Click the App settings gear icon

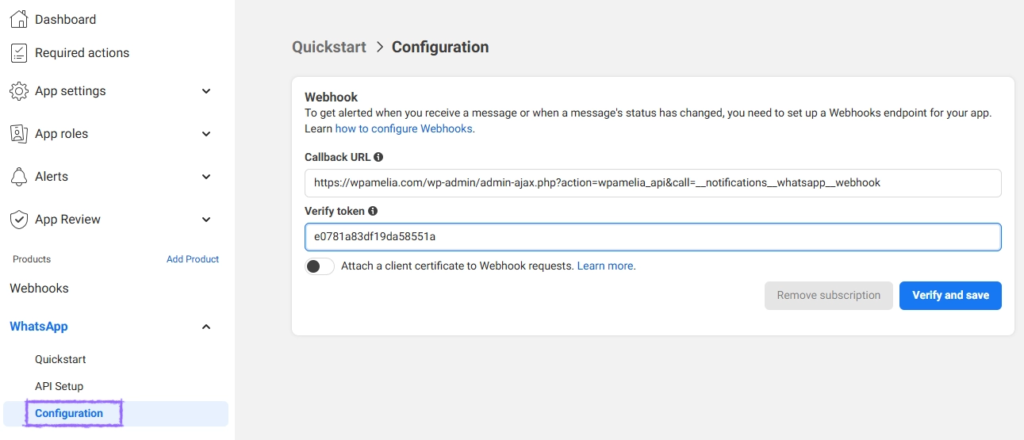[x=18, y=91]
